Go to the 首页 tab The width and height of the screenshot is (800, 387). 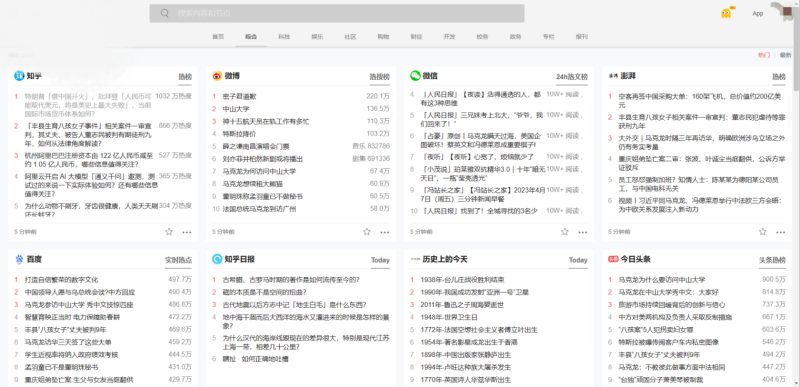tap(218, 37)
